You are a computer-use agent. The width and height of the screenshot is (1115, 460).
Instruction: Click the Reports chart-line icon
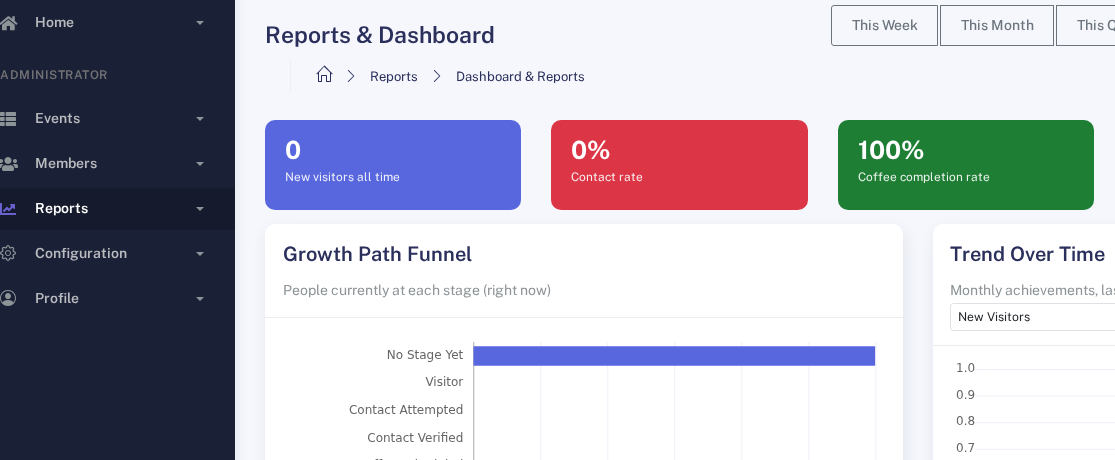point(8,208)
